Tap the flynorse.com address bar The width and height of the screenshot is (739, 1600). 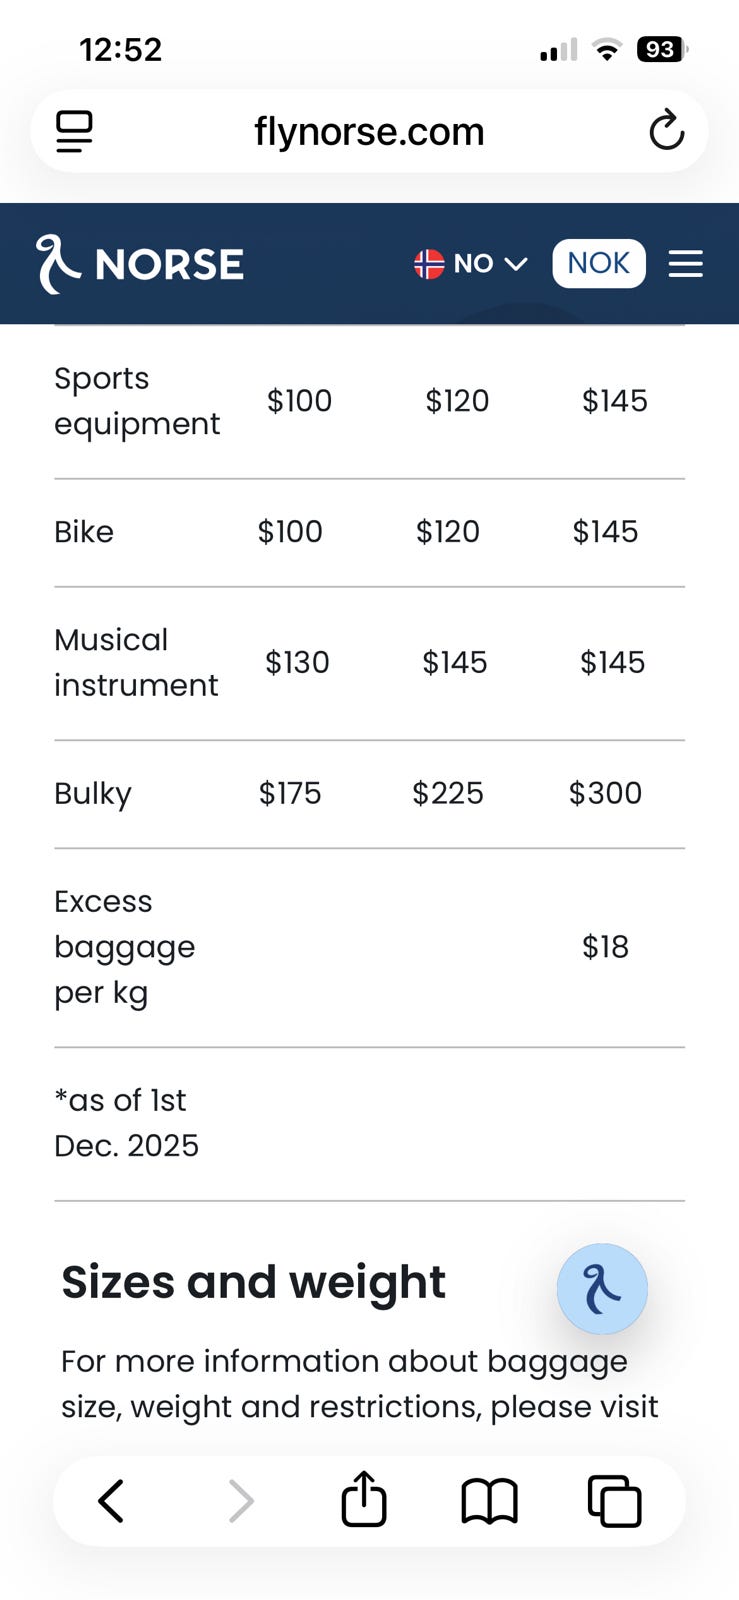(x=369, y=131)
